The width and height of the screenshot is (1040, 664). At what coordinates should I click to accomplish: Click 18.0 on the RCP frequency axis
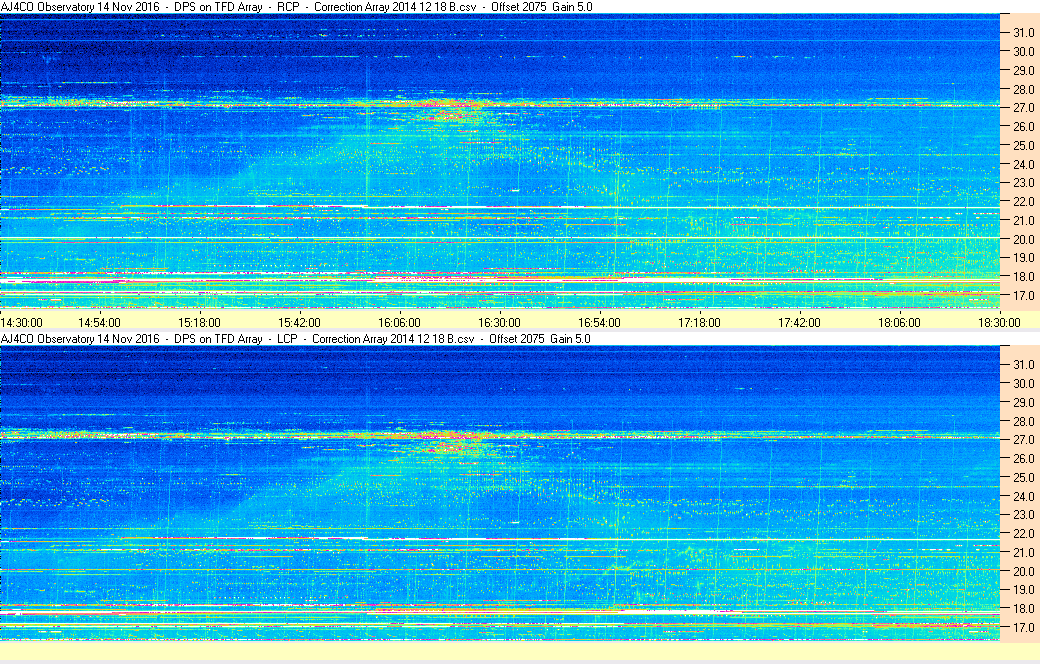(1023, 277)
